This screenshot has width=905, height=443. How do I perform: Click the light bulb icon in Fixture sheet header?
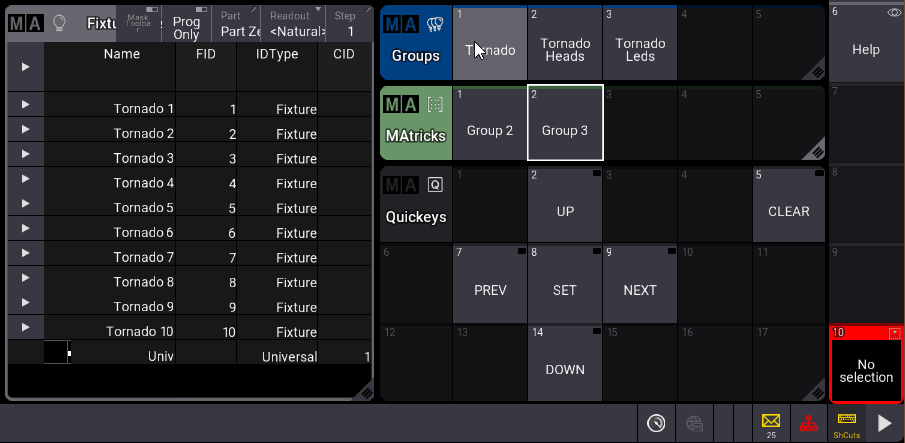[x=59, y=23]
